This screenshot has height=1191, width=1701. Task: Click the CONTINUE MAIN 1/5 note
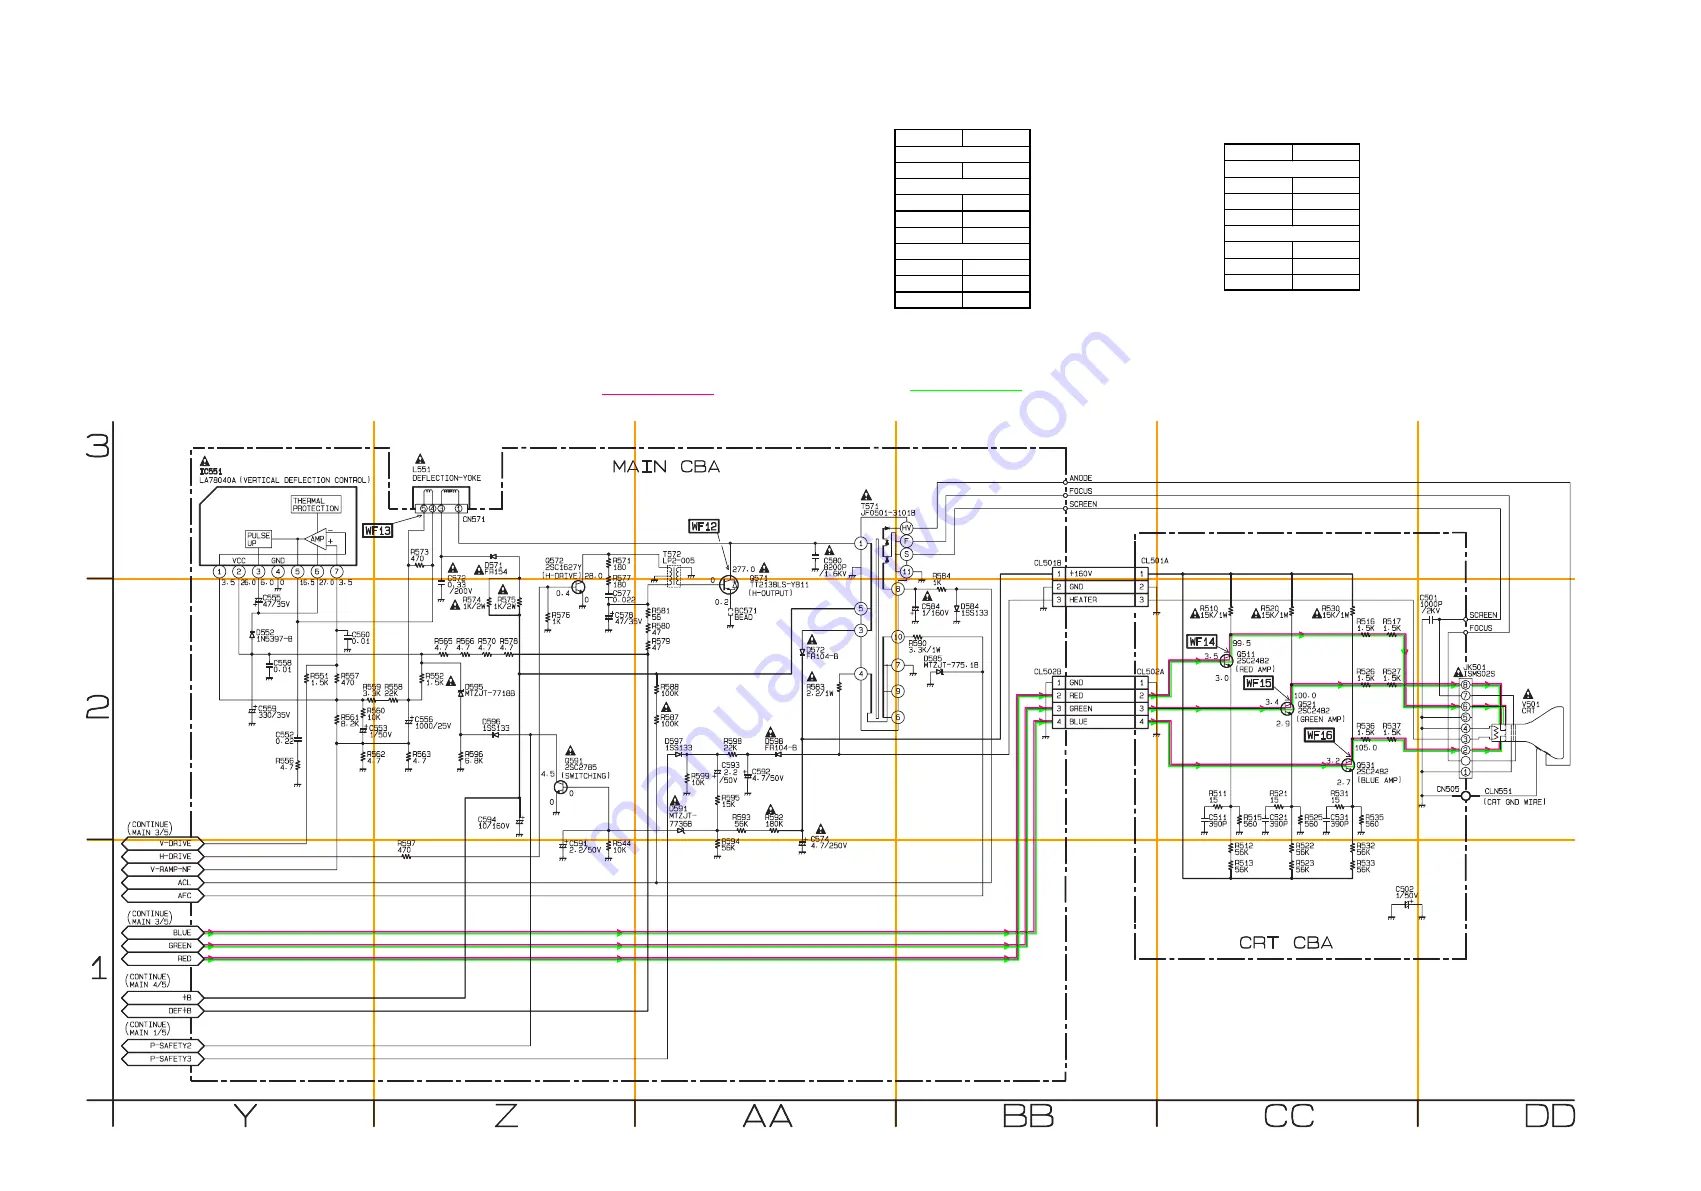(148, 1029)
